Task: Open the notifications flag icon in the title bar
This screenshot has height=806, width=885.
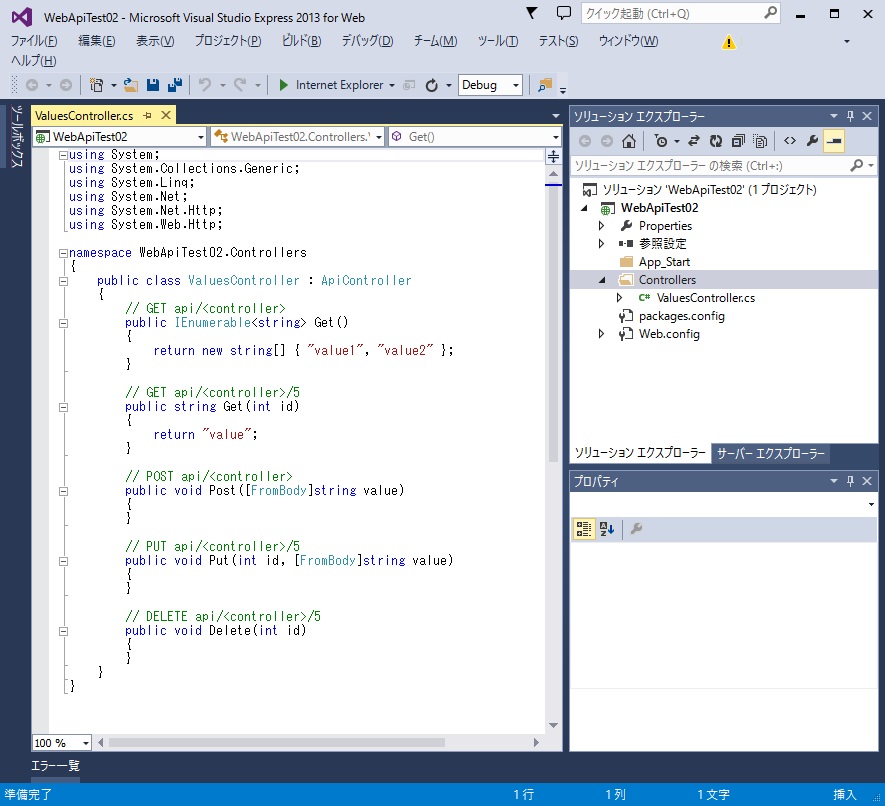Action: click(x=531, y=13)
